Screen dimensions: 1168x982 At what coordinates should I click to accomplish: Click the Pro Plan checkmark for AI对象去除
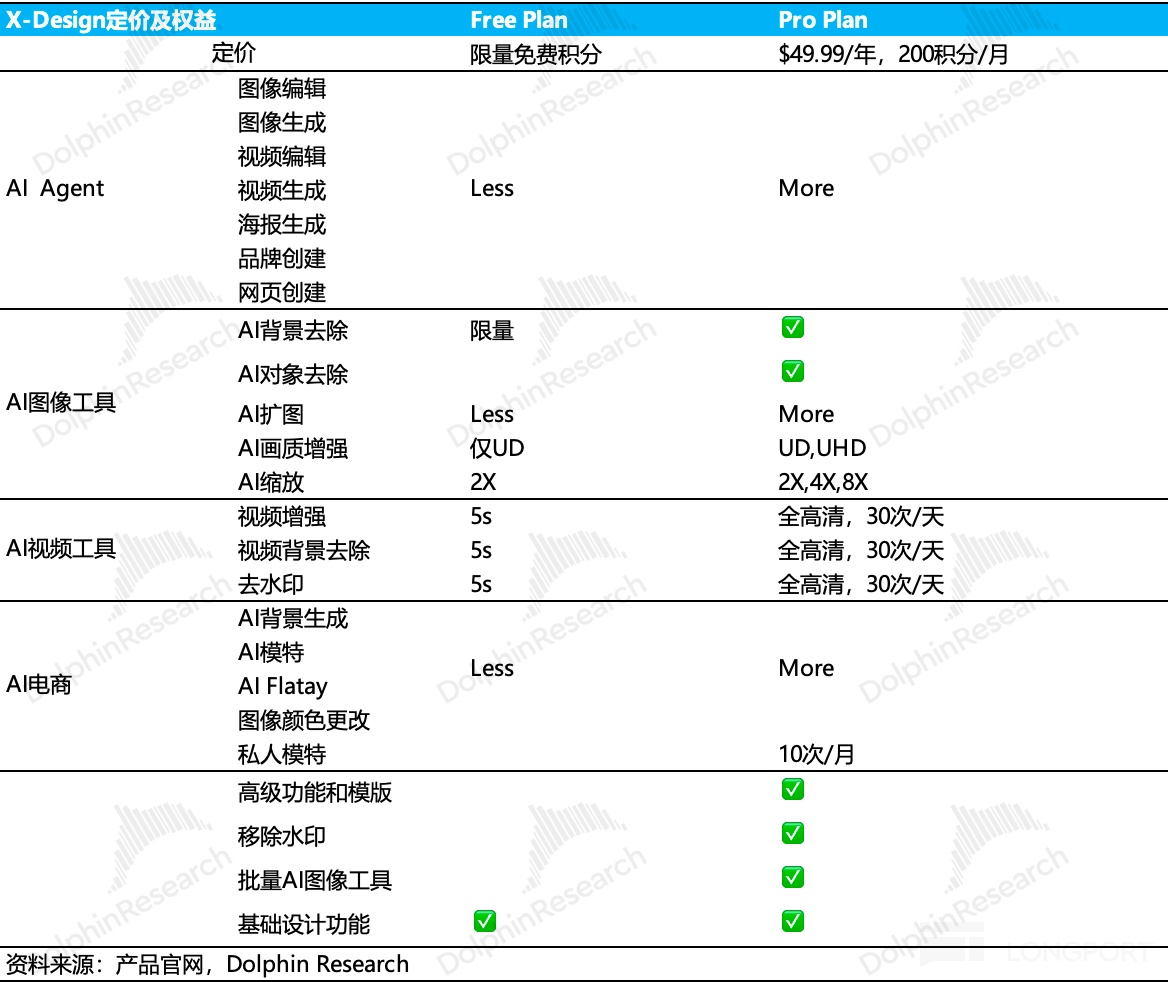coord(792,372)
